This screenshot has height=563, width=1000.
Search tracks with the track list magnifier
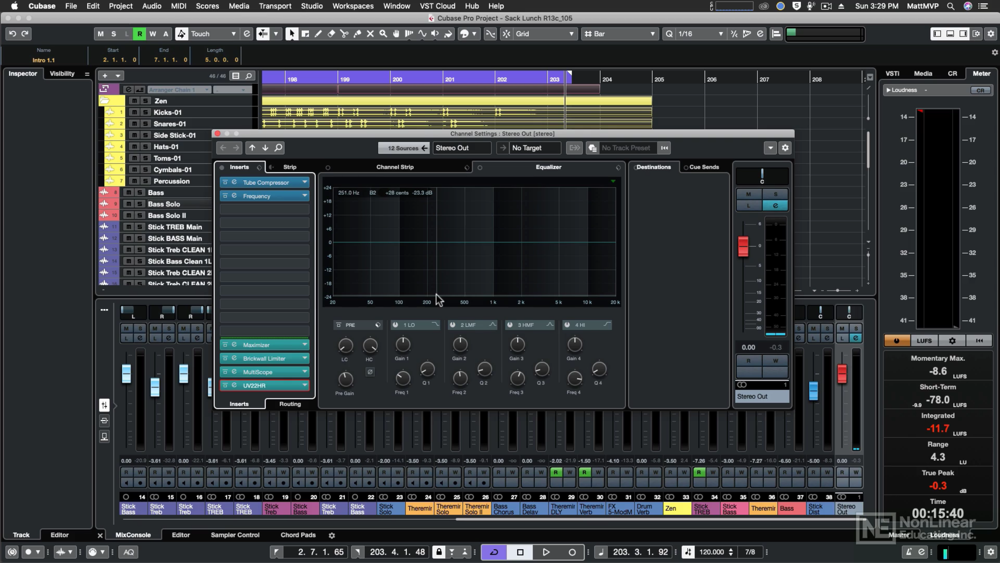249,76
